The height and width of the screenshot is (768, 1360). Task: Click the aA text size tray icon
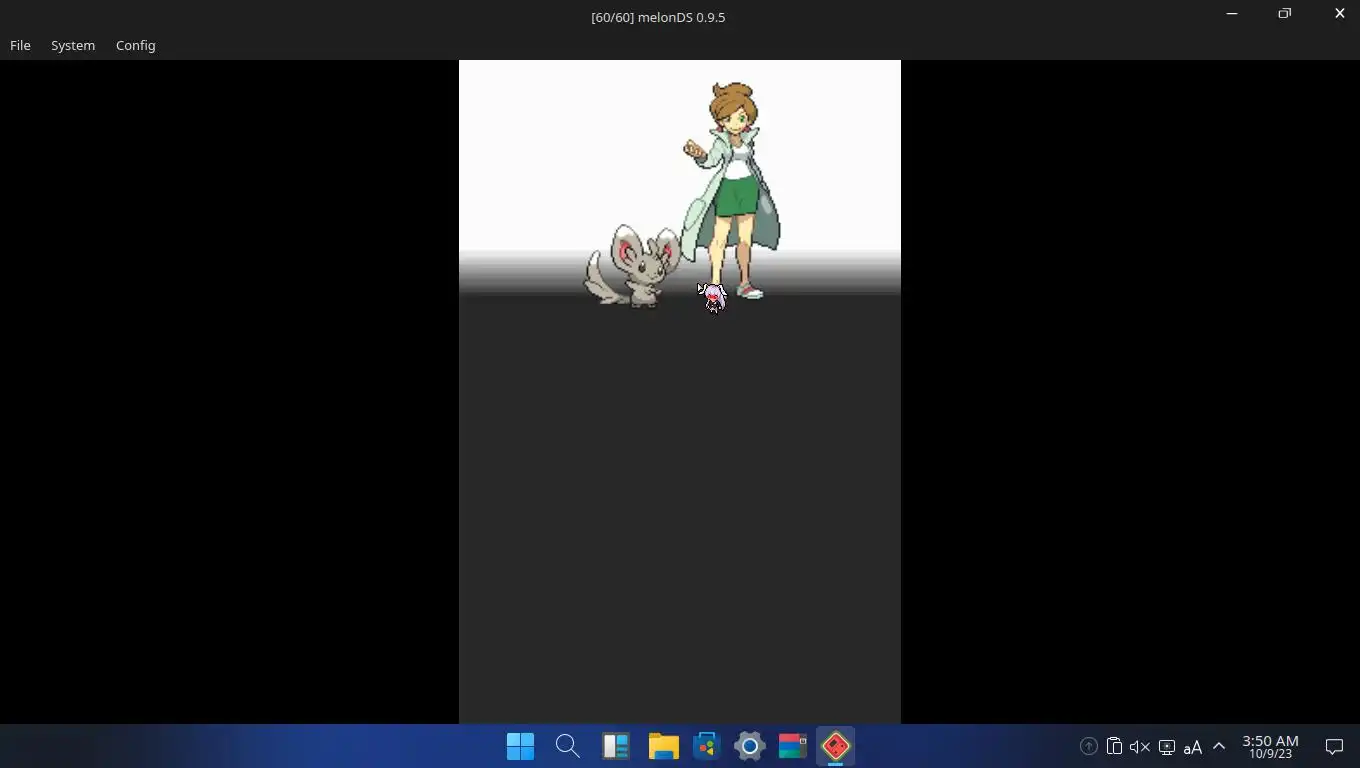point(1192,747)
